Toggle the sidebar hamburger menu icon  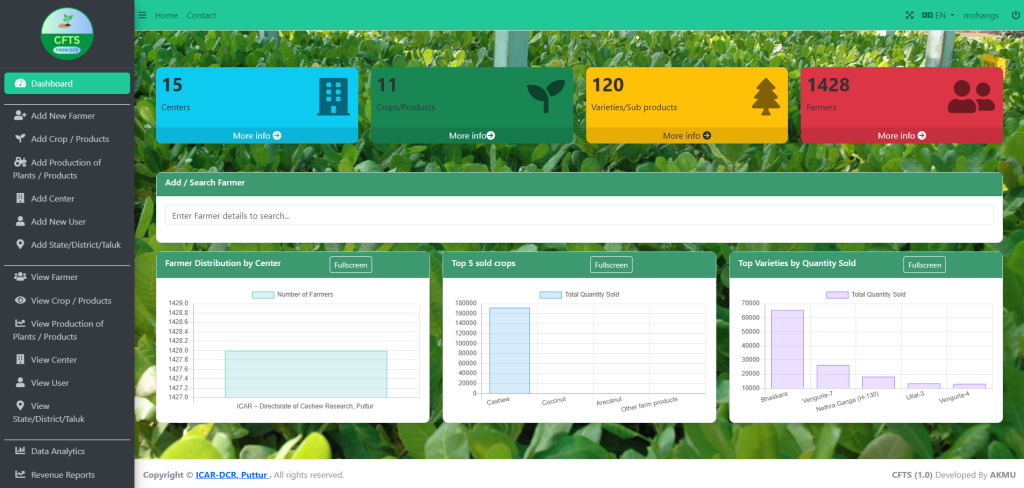coord(142,16)
